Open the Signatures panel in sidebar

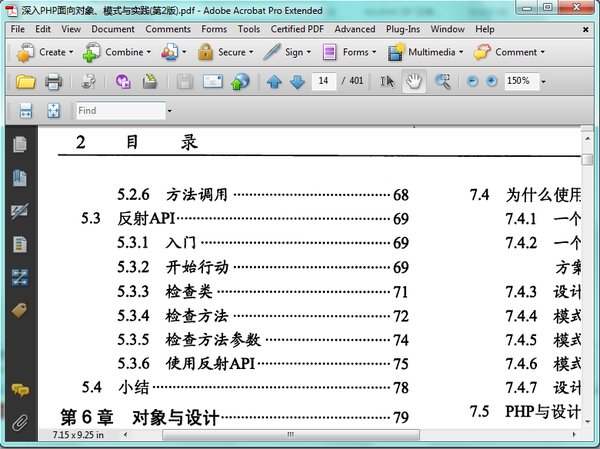20,211
